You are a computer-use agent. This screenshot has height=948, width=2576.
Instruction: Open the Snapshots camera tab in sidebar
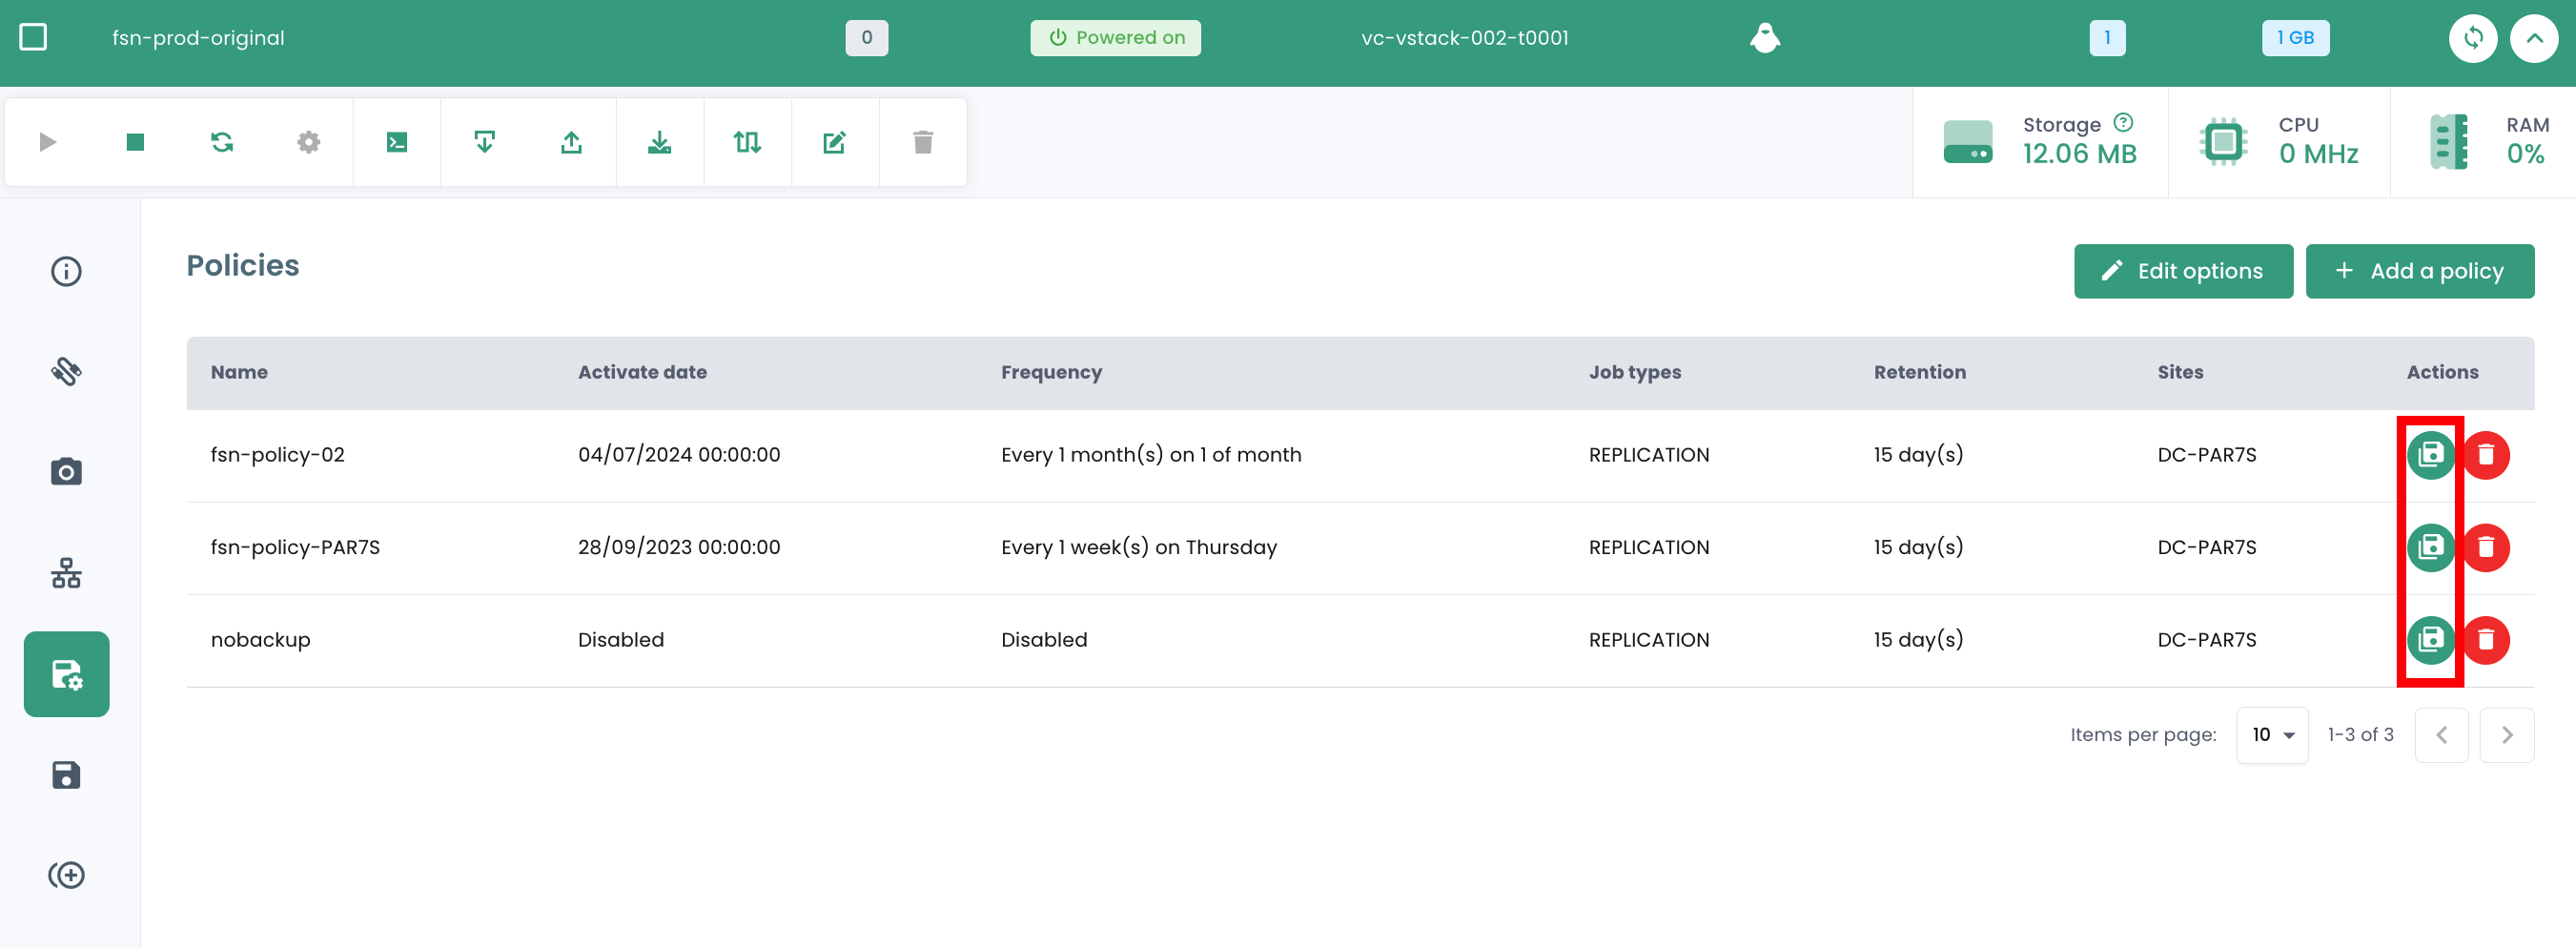(x=66, y=472)
